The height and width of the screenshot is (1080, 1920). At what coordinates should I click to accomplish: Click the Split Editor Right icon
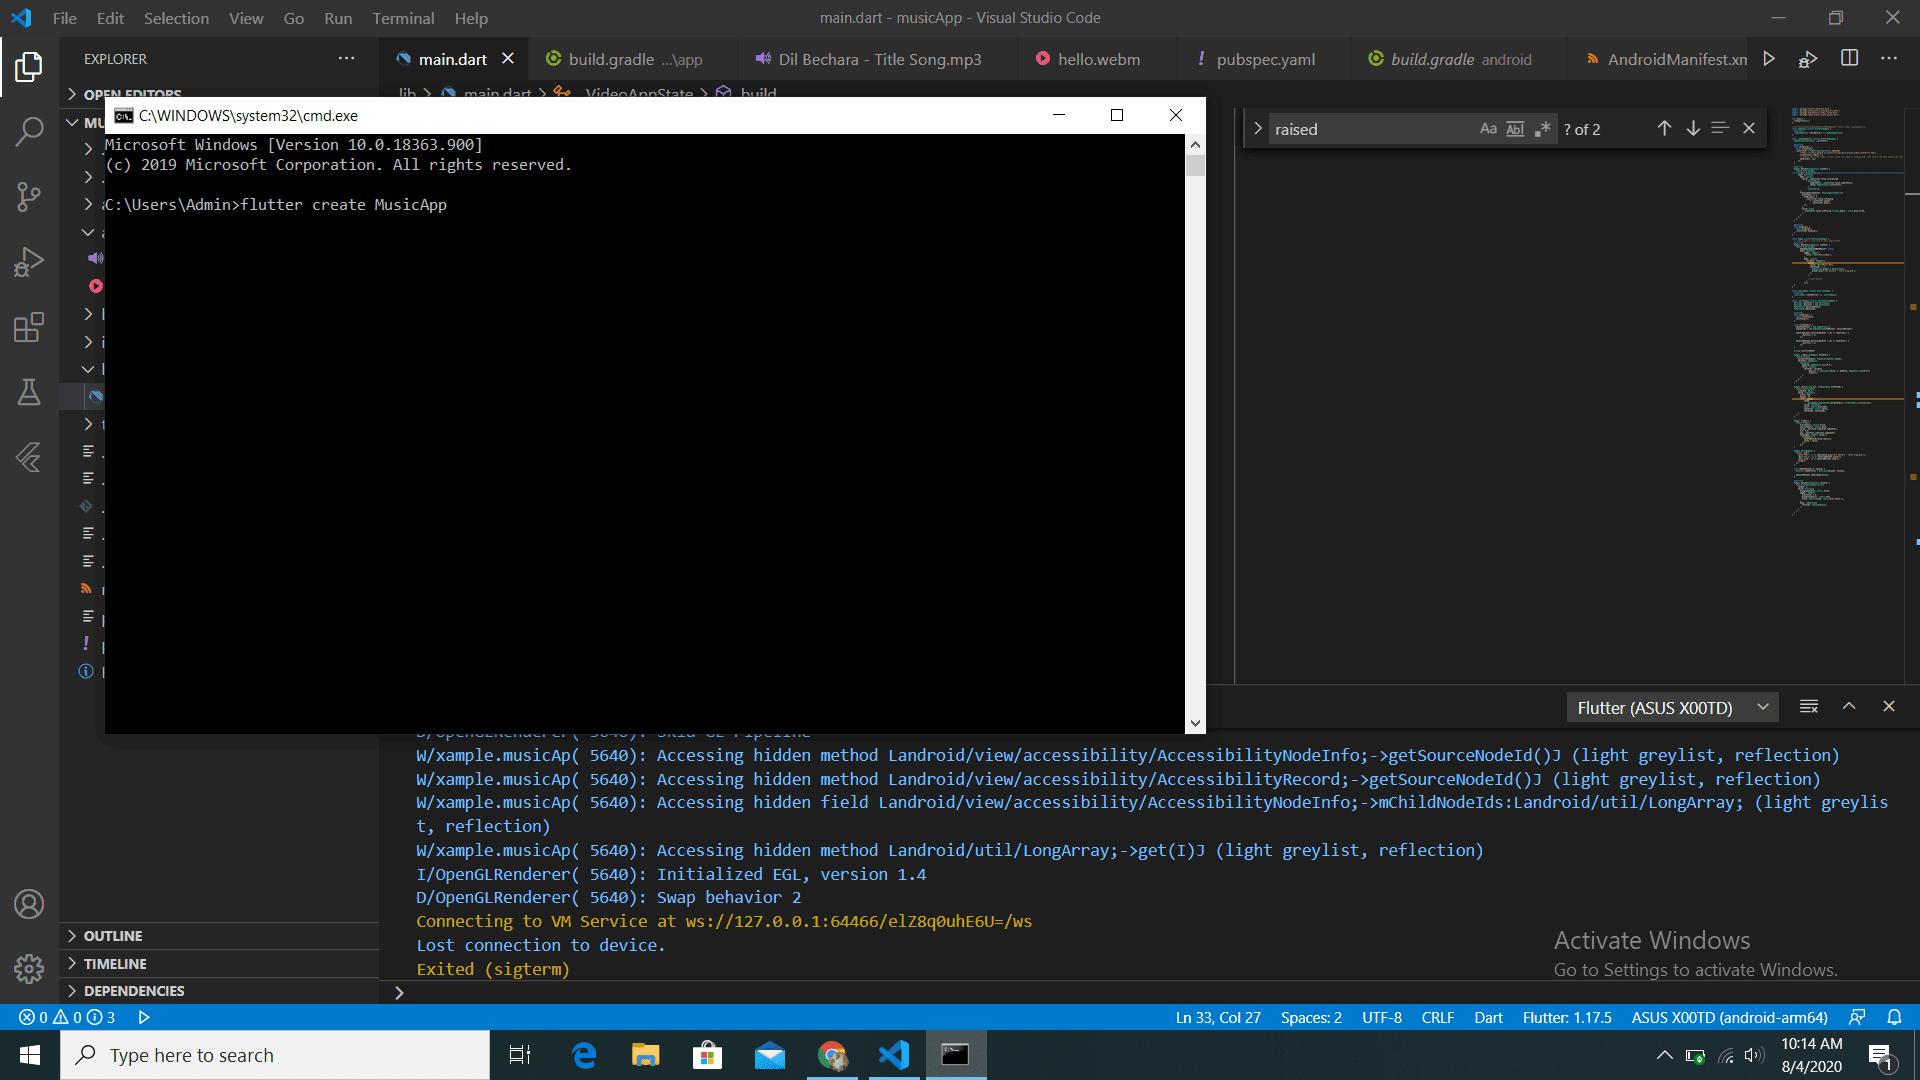[x=1849, y=59]
